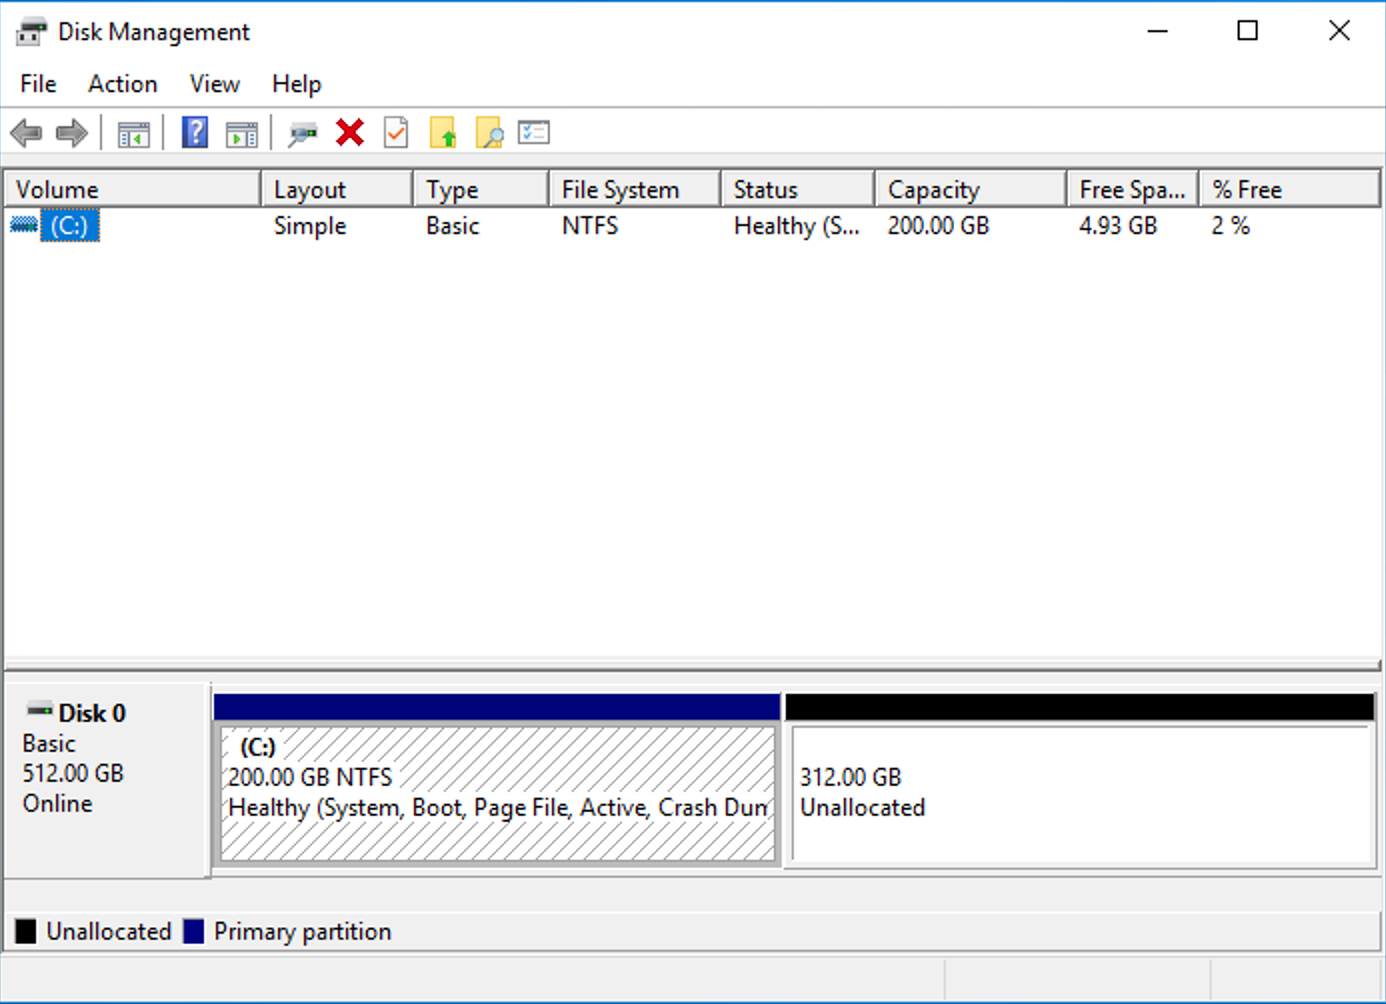Click the red X delete icon

(x=350, y=132)
